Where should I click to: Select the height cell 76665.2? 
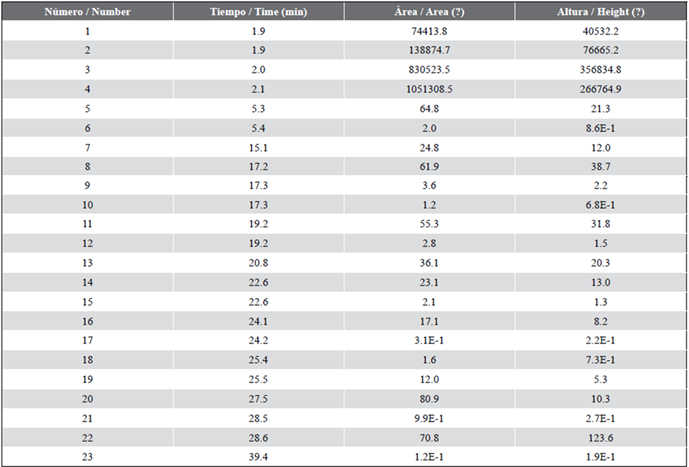pyautogui.click(x=600, y=50)
